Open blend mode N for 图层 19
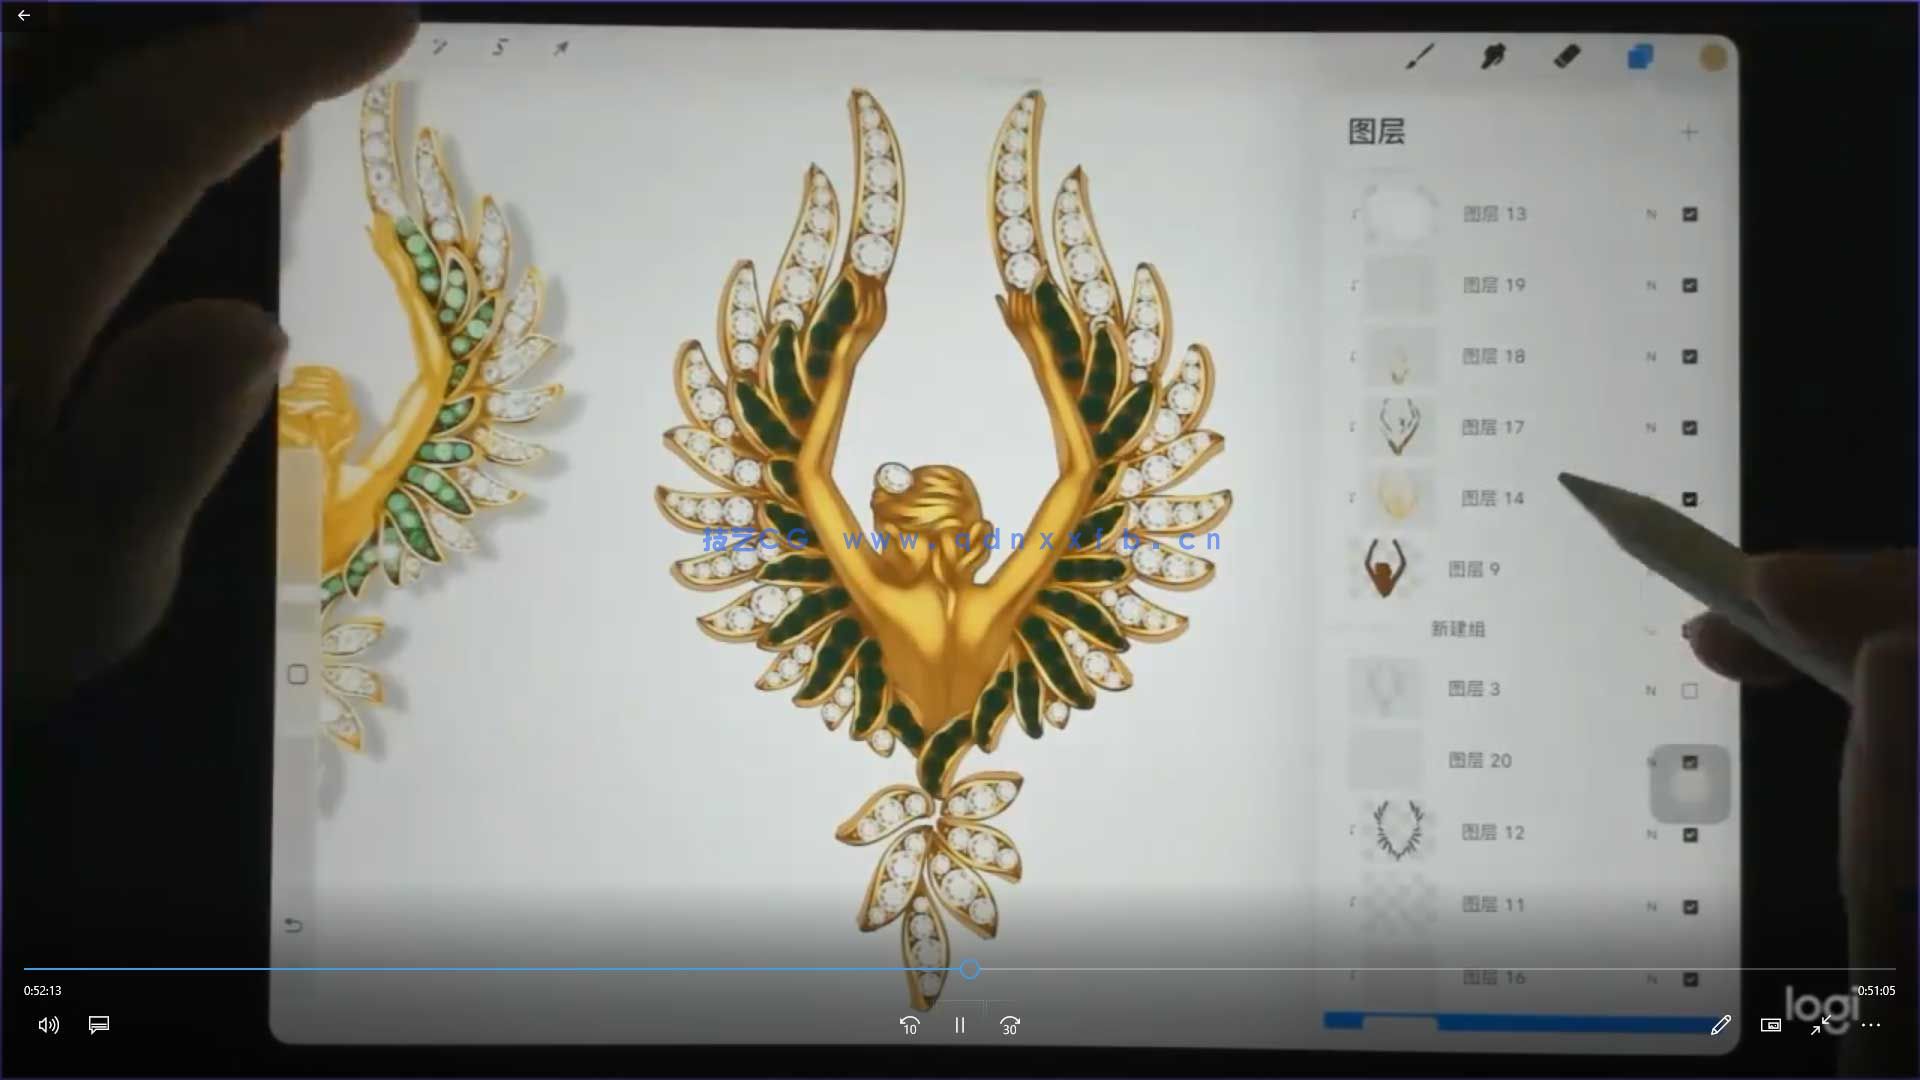Image resolution: width=1920 pixels, height=1080 pixels. 1652,286
